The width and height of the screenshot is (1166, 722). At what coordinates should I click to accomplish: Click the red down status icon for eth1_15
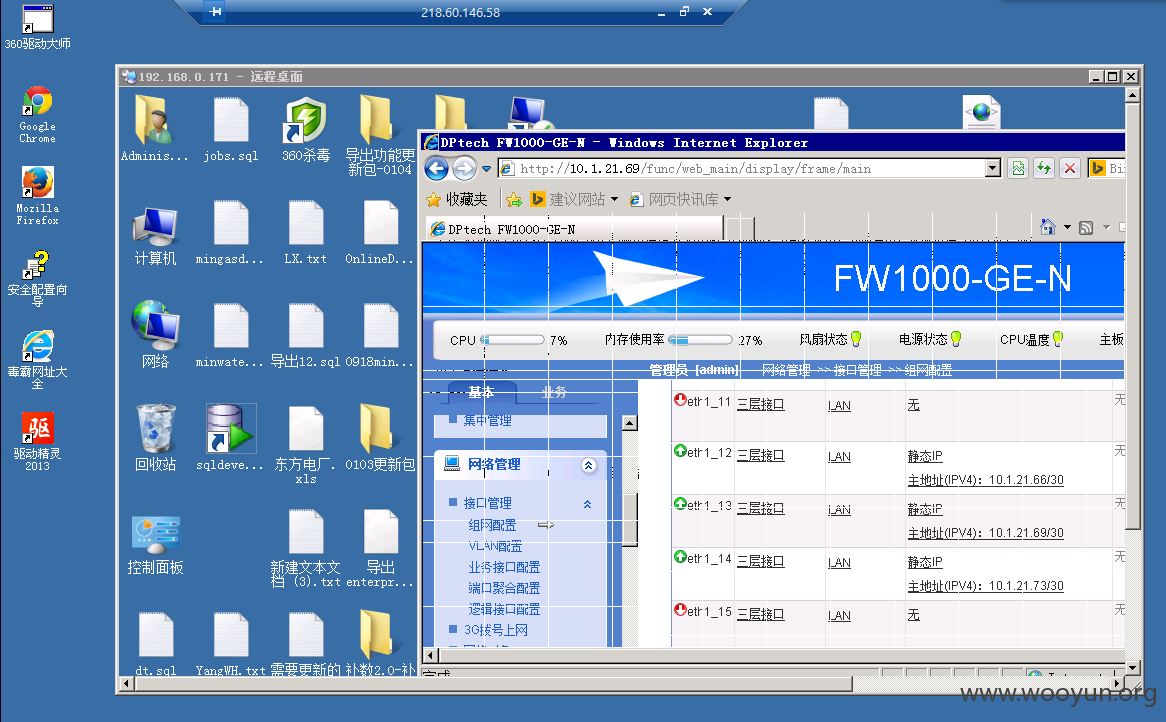point(680,610)
